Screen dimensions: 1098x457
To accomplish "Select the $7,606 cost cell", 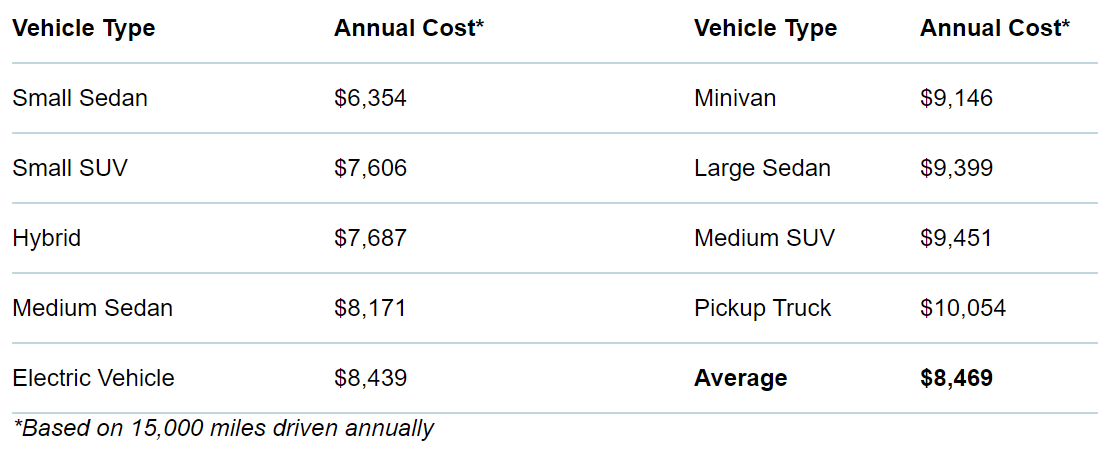I will (370, 168).
